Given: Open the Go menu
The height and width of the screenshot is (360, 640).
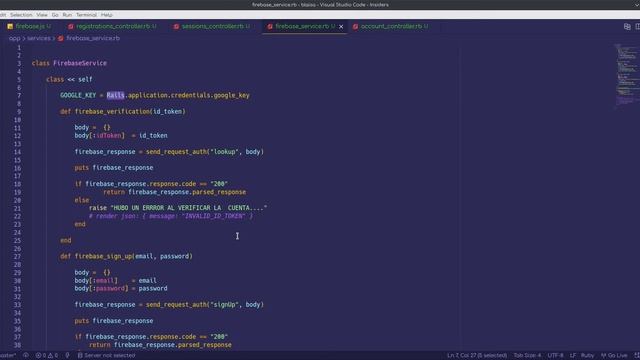Looking at the screenshot, I should click(x=55, y=15).
